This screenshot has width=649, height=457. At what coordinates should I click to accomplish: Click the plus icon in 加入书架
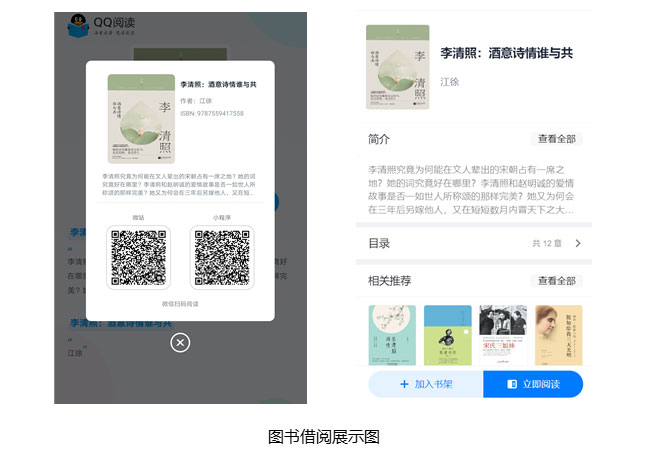[404, 384]
